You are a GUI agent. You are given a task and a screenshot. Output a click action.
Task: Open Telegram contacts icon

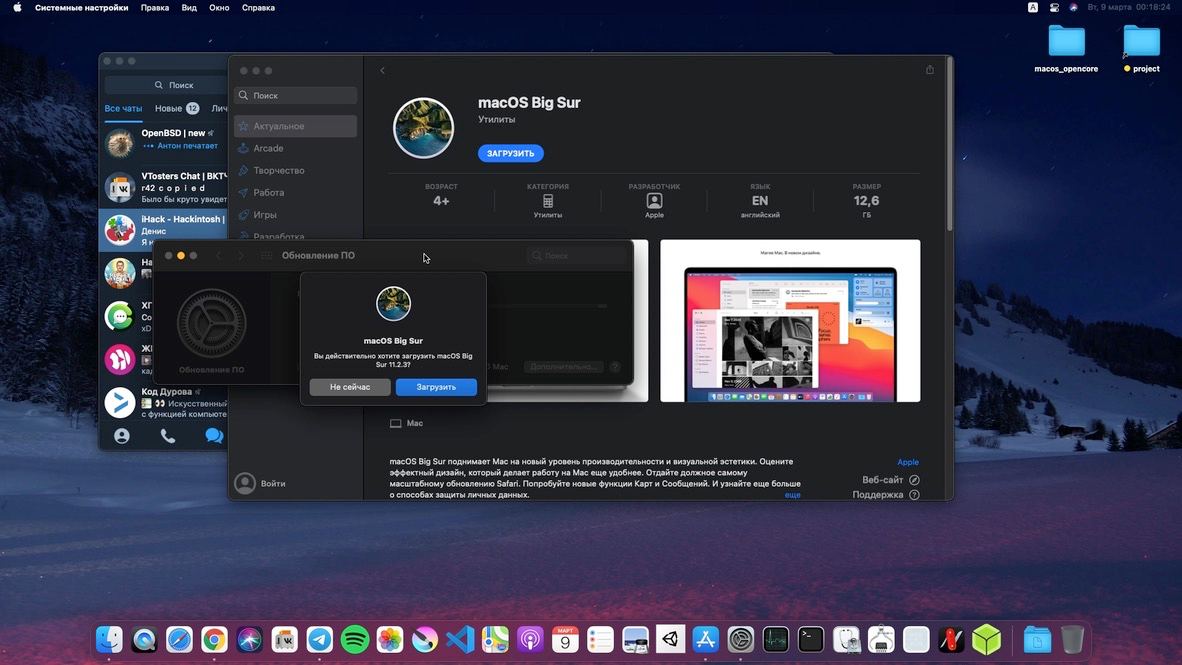click(x=121, y=436)
